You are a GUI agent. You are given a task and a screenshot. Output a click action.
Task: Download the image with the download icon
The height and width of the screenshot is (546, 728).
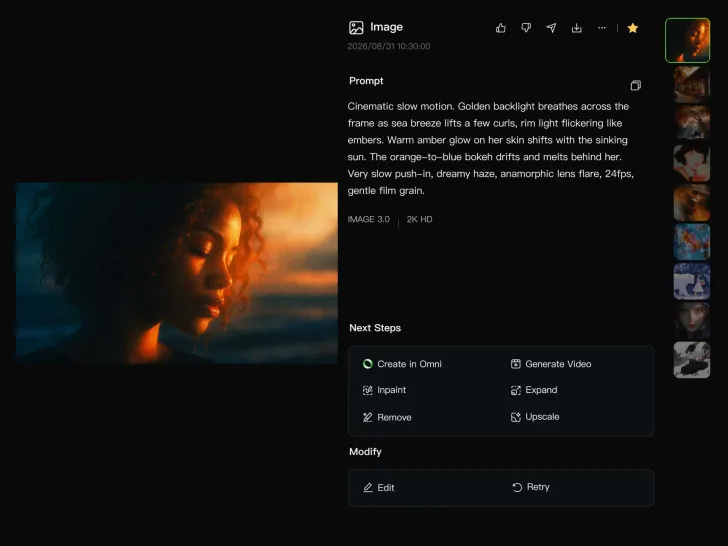(577, 28)
